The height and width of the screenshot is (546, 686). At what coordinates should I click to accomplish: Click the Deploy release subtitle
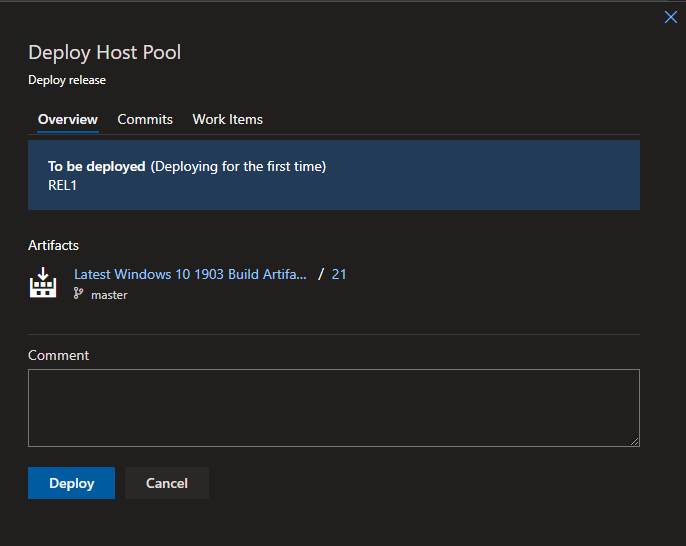pyautogui.click(x=67, y=80)
